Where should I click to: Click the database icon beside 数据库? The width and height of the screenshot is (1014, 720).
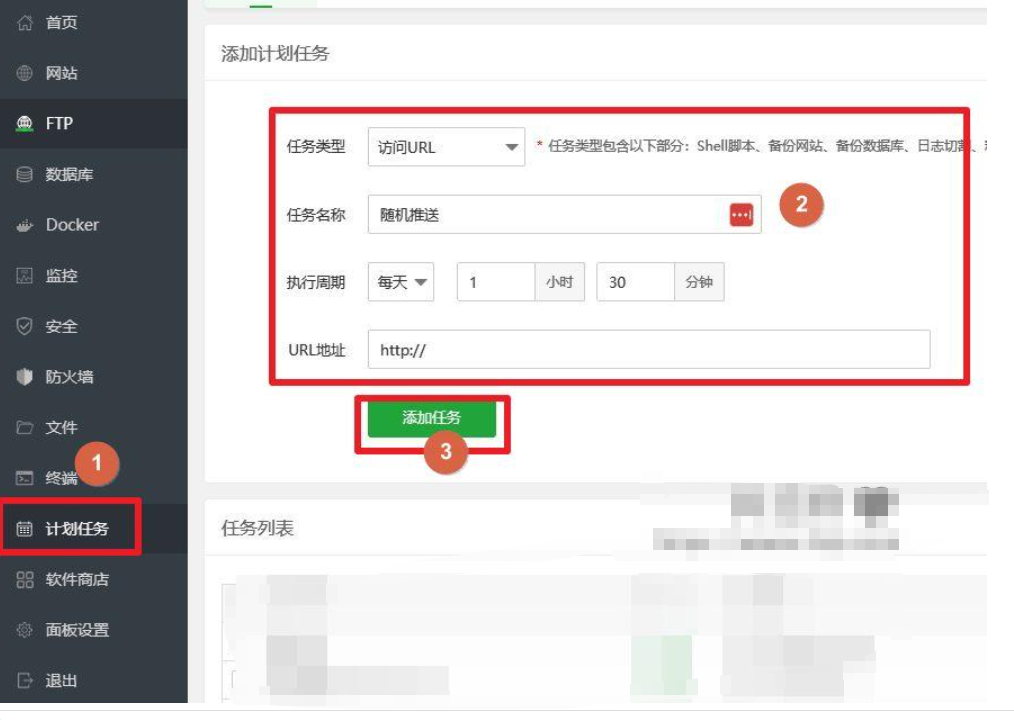click(25, 175)
